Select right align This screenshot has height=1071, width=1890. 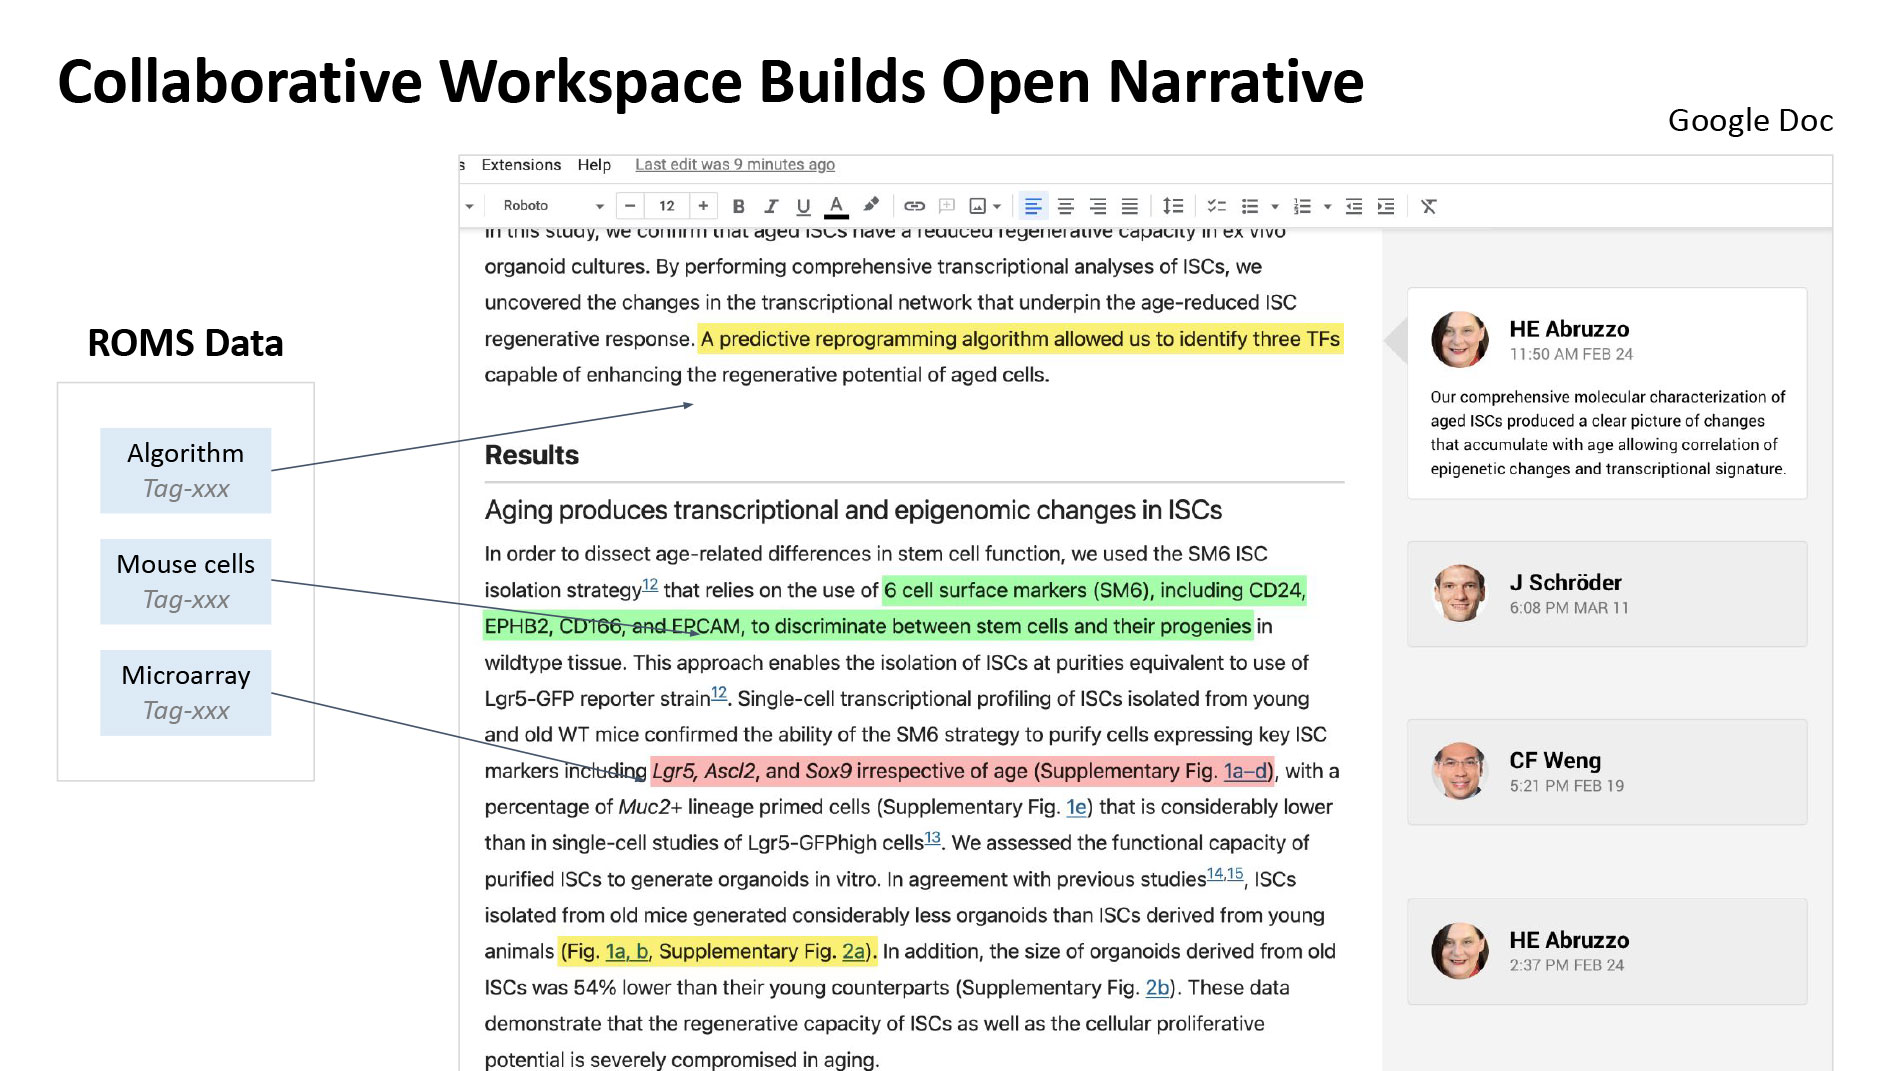[1098, 206]
